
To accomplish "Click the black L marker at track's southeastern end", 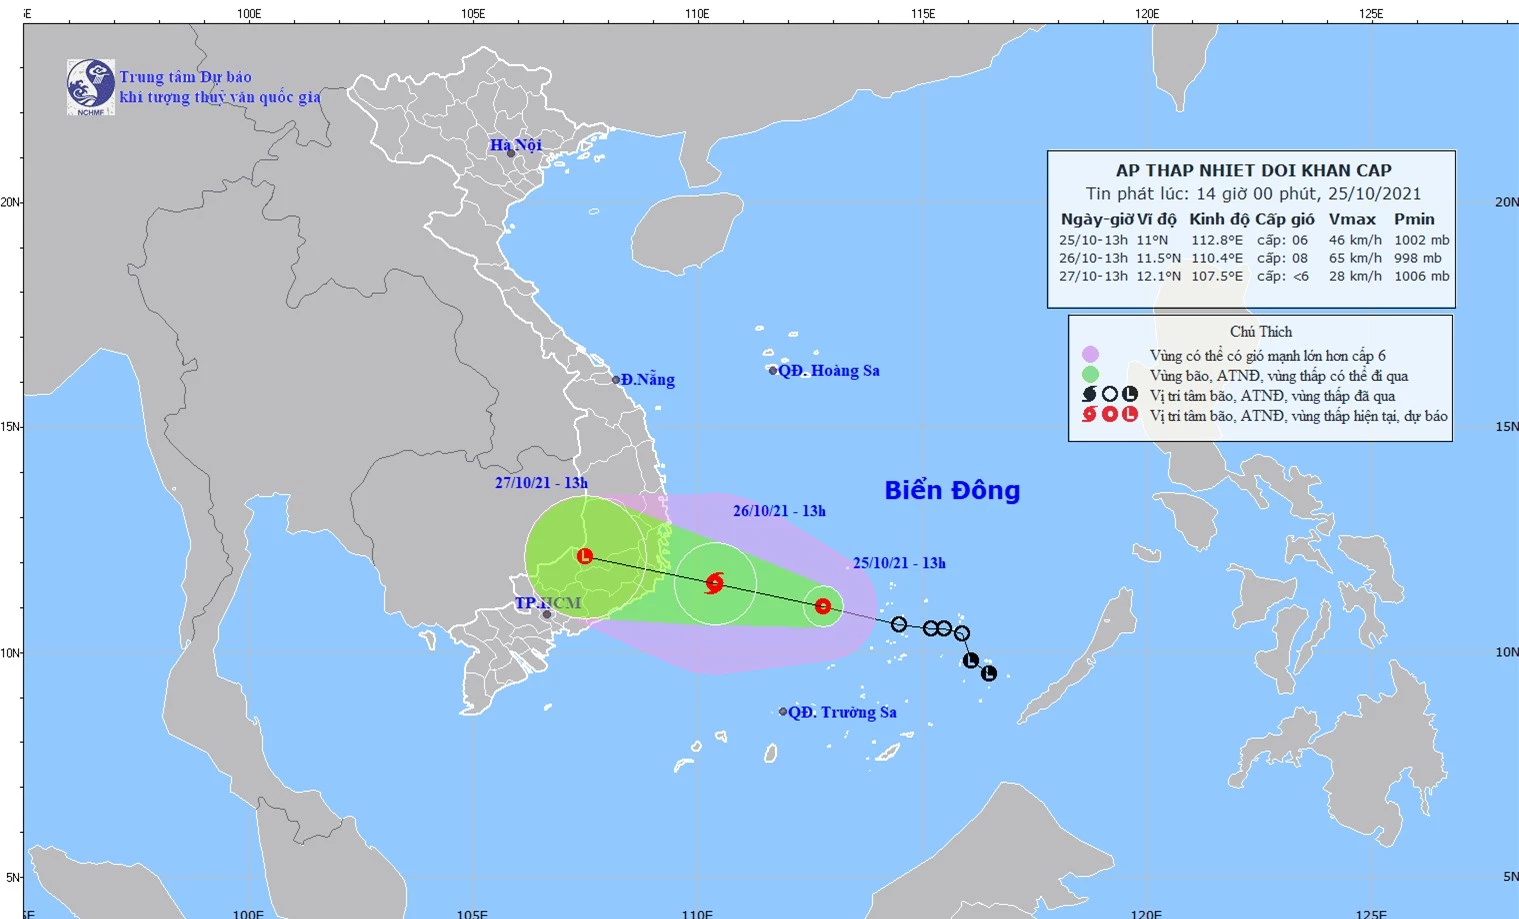I will [x=989, y=673].
